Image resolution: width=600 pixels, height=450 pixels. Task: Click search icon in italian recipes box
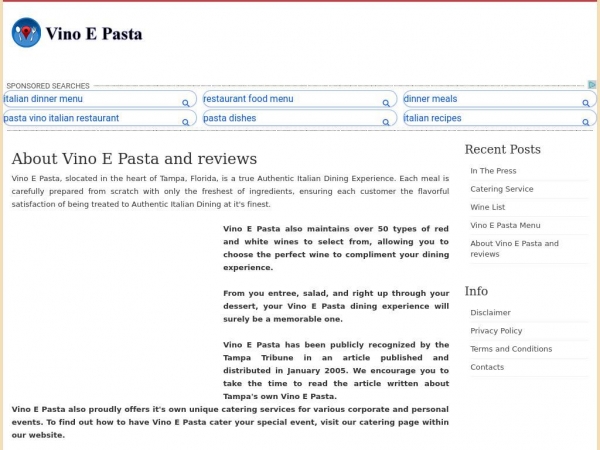[x=585, y=122]
